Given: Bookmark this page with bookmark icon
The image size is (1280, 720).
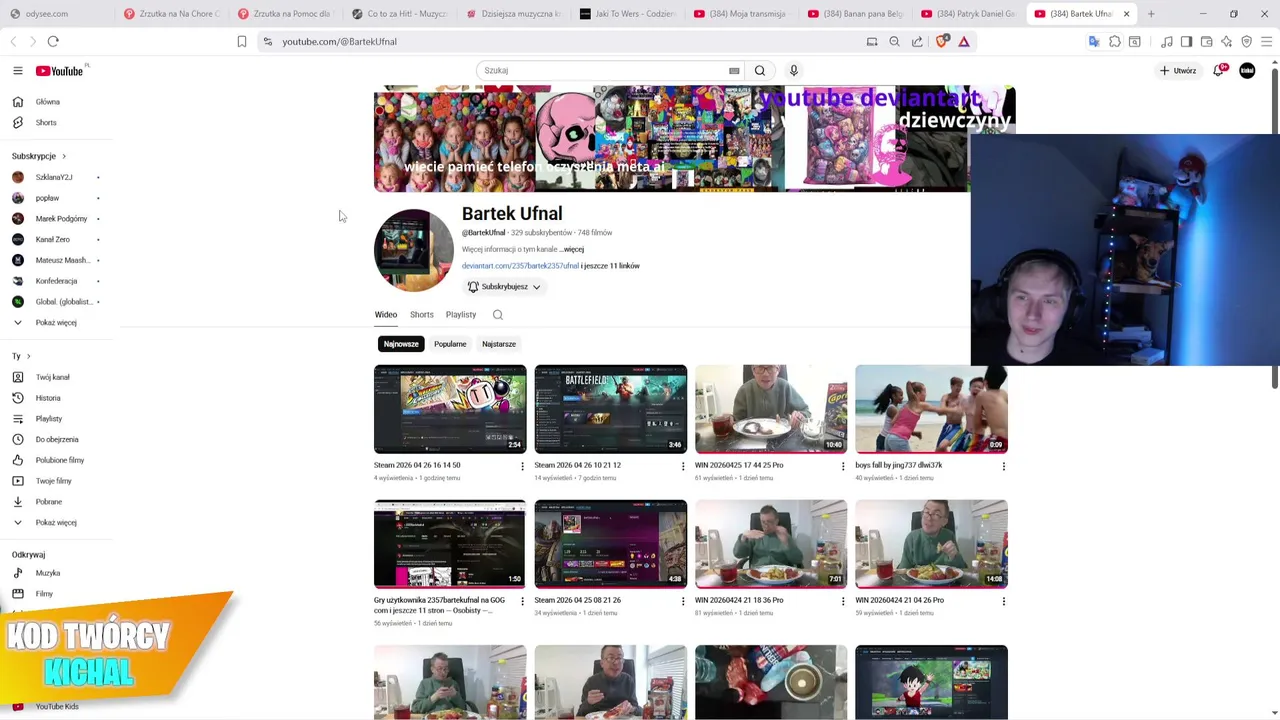Looking at the screenshot, I should (242, 41).
